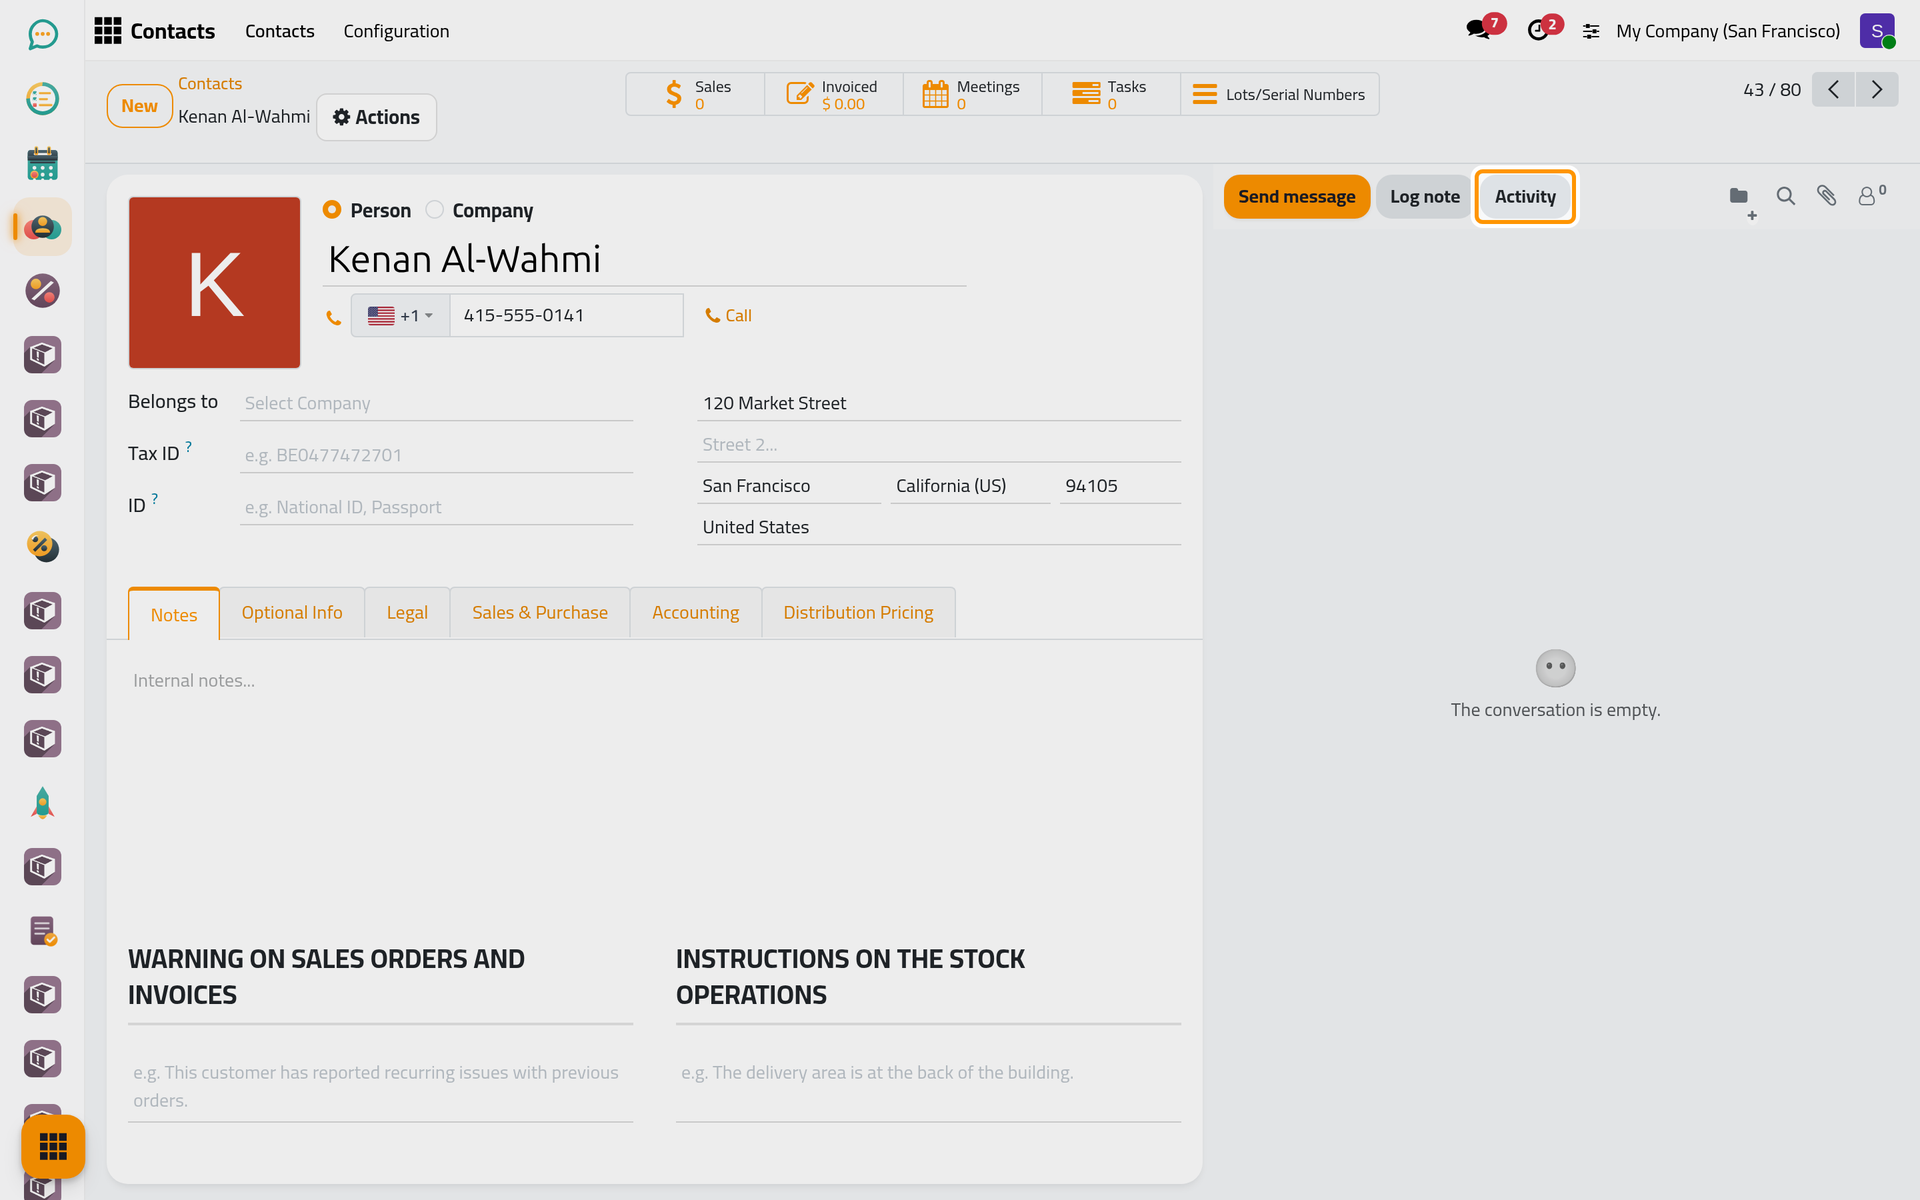The image size is (1920, 1200).
Task: Go to the next record arrow
Action: point(1877,90)
